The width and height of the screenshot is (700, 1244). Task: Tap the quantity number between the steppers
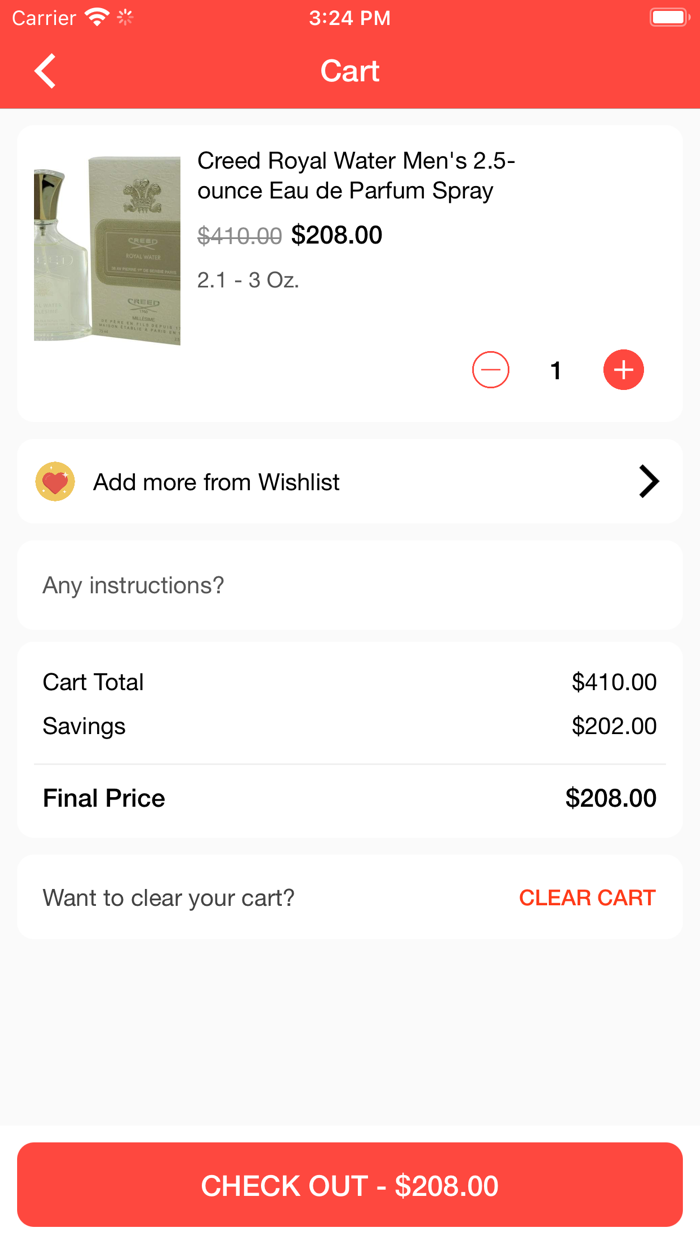(x=556, y=371)
